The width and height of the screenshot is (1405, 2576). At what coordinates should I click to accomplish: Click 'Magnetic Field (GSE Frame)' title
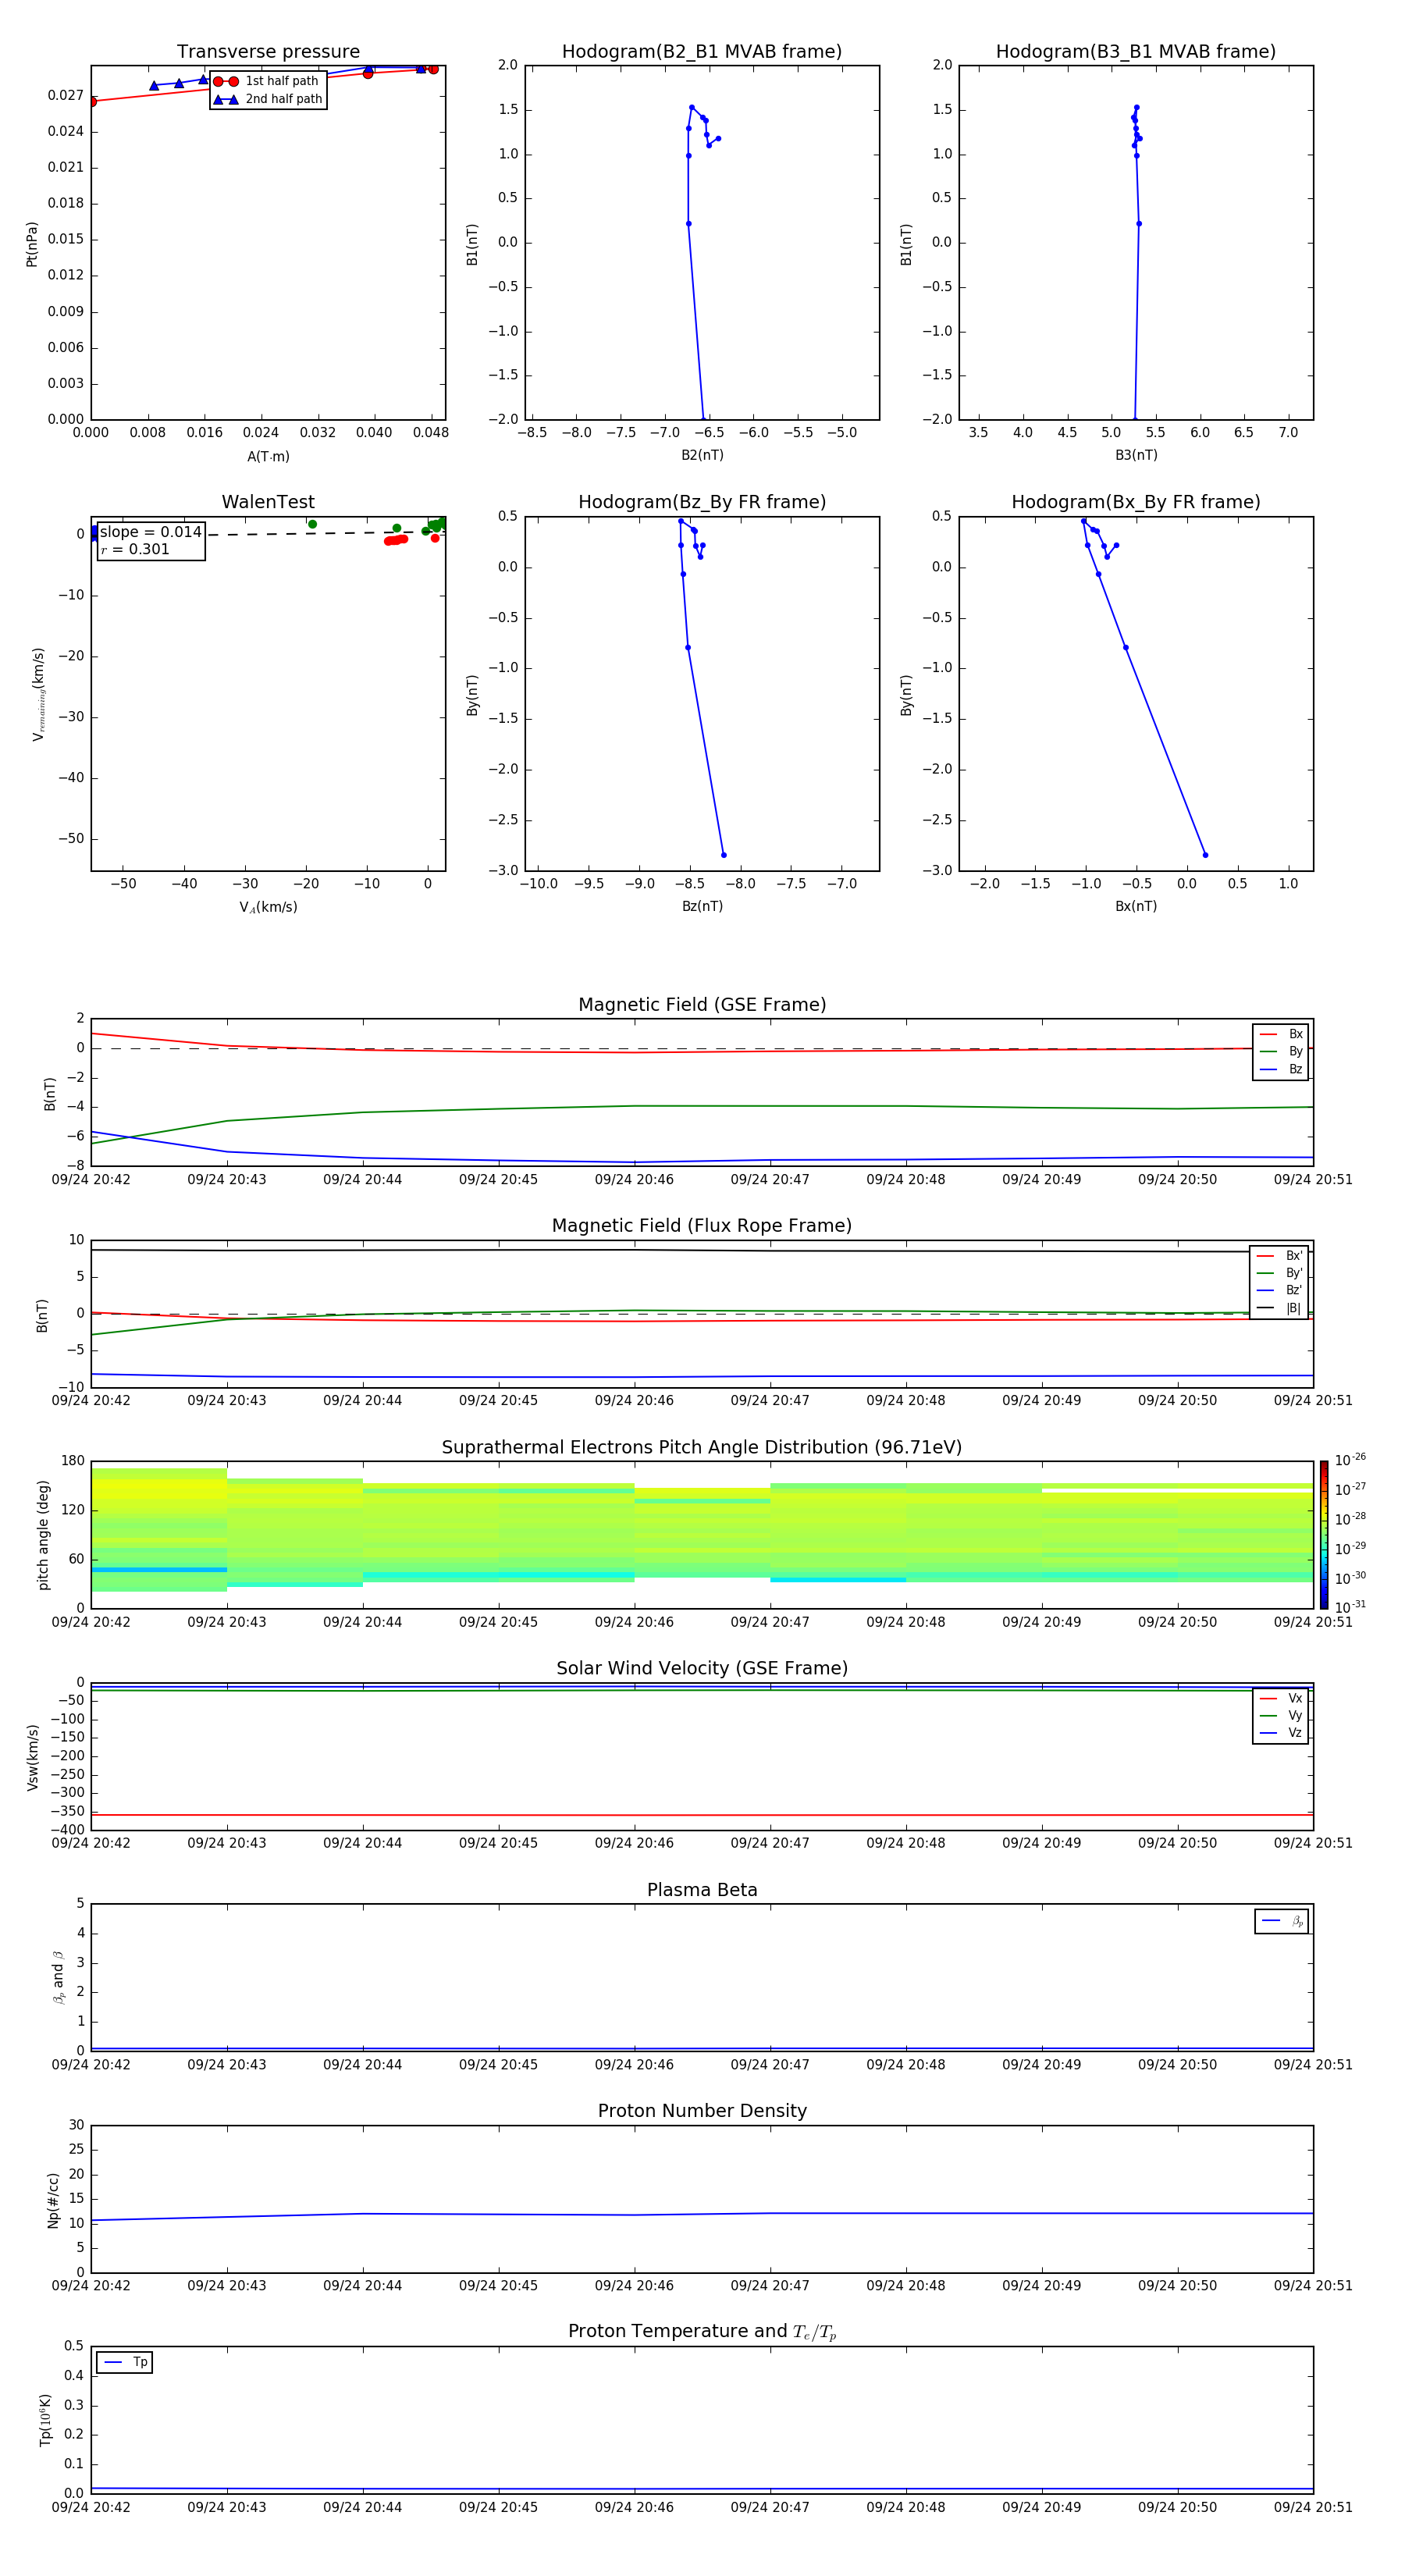coord(702,1005)
